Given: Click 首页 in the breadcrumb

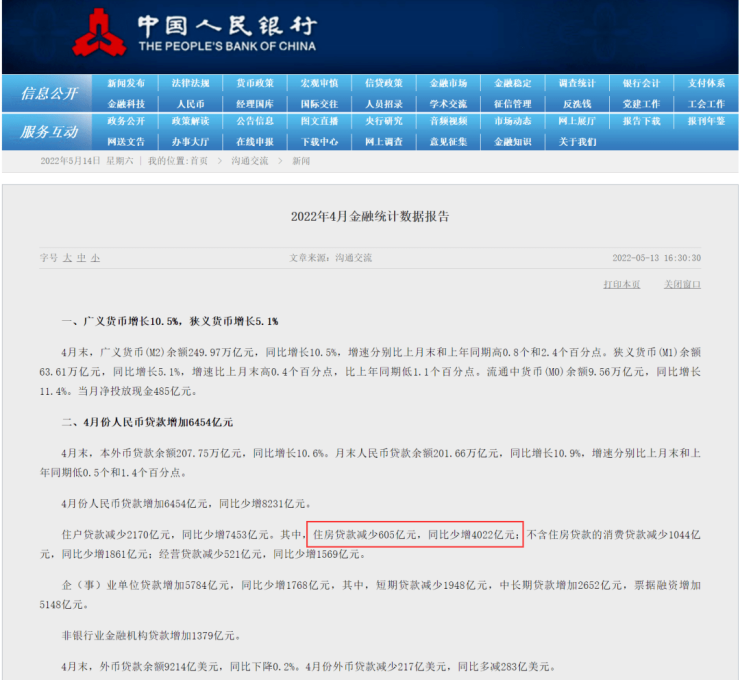Looking at the screenshot, I should point(199,161).
